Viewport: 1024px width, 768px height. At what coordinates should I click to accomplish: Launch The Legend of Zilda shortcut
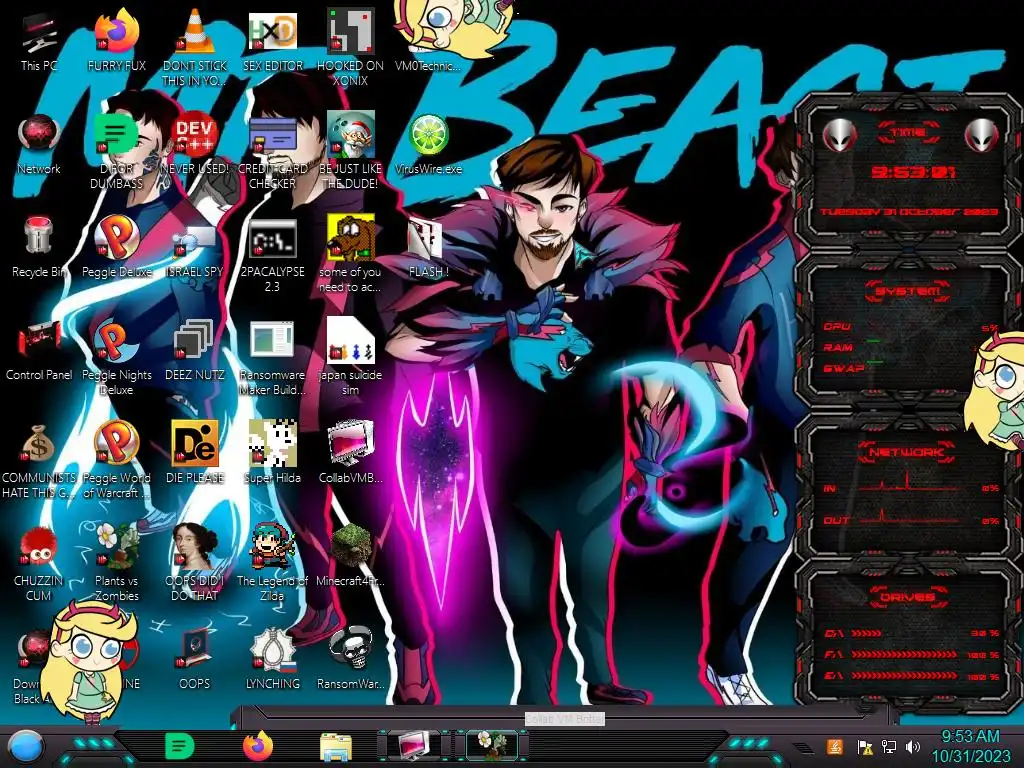coord(272,563)
